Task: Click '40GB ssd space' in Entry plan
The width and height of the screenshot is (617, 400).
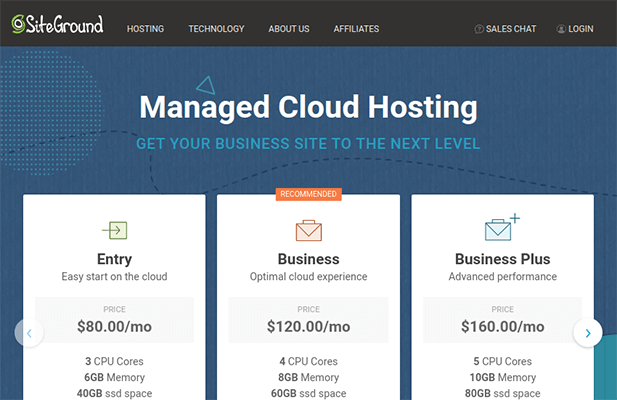Action: pos(115,393)
